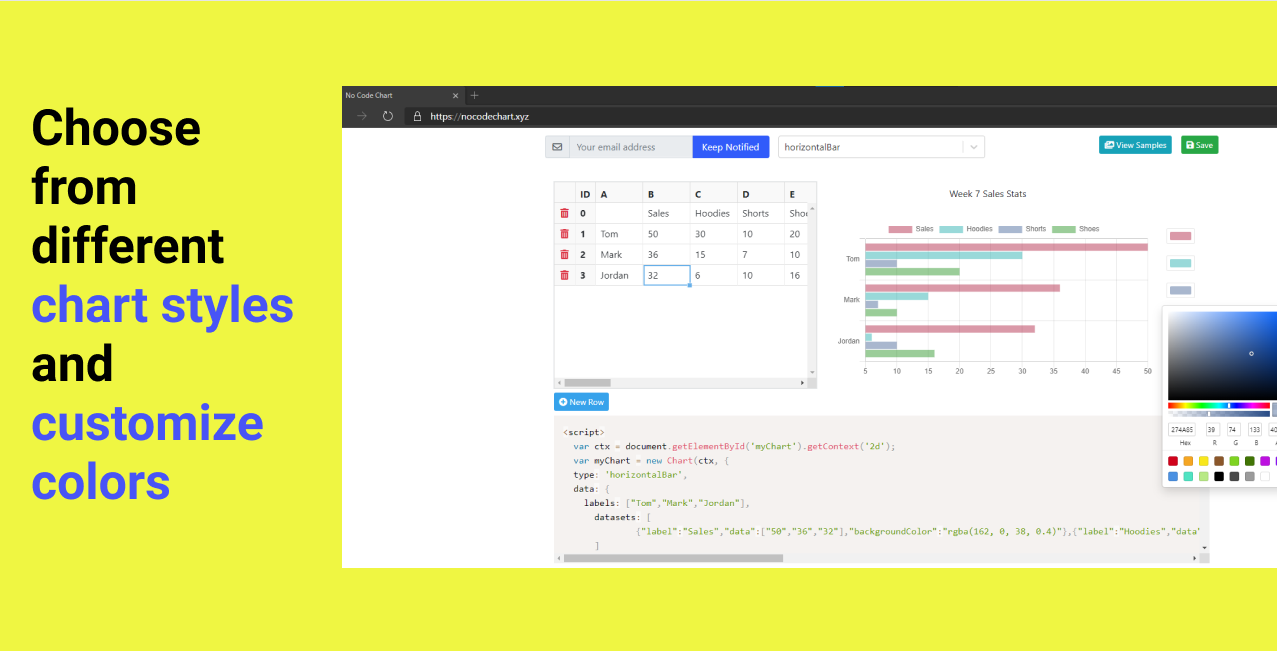
Task: Select the Tom name cell
Action: (x=619, y=234)
